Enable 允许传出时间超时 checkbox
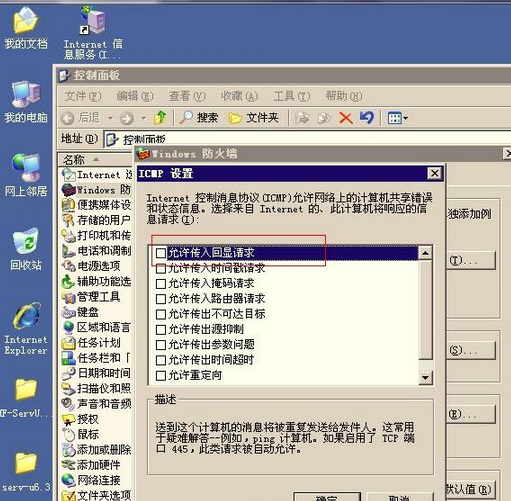The image size is (511, 501). pyautogui.click(x=161, y=360)
